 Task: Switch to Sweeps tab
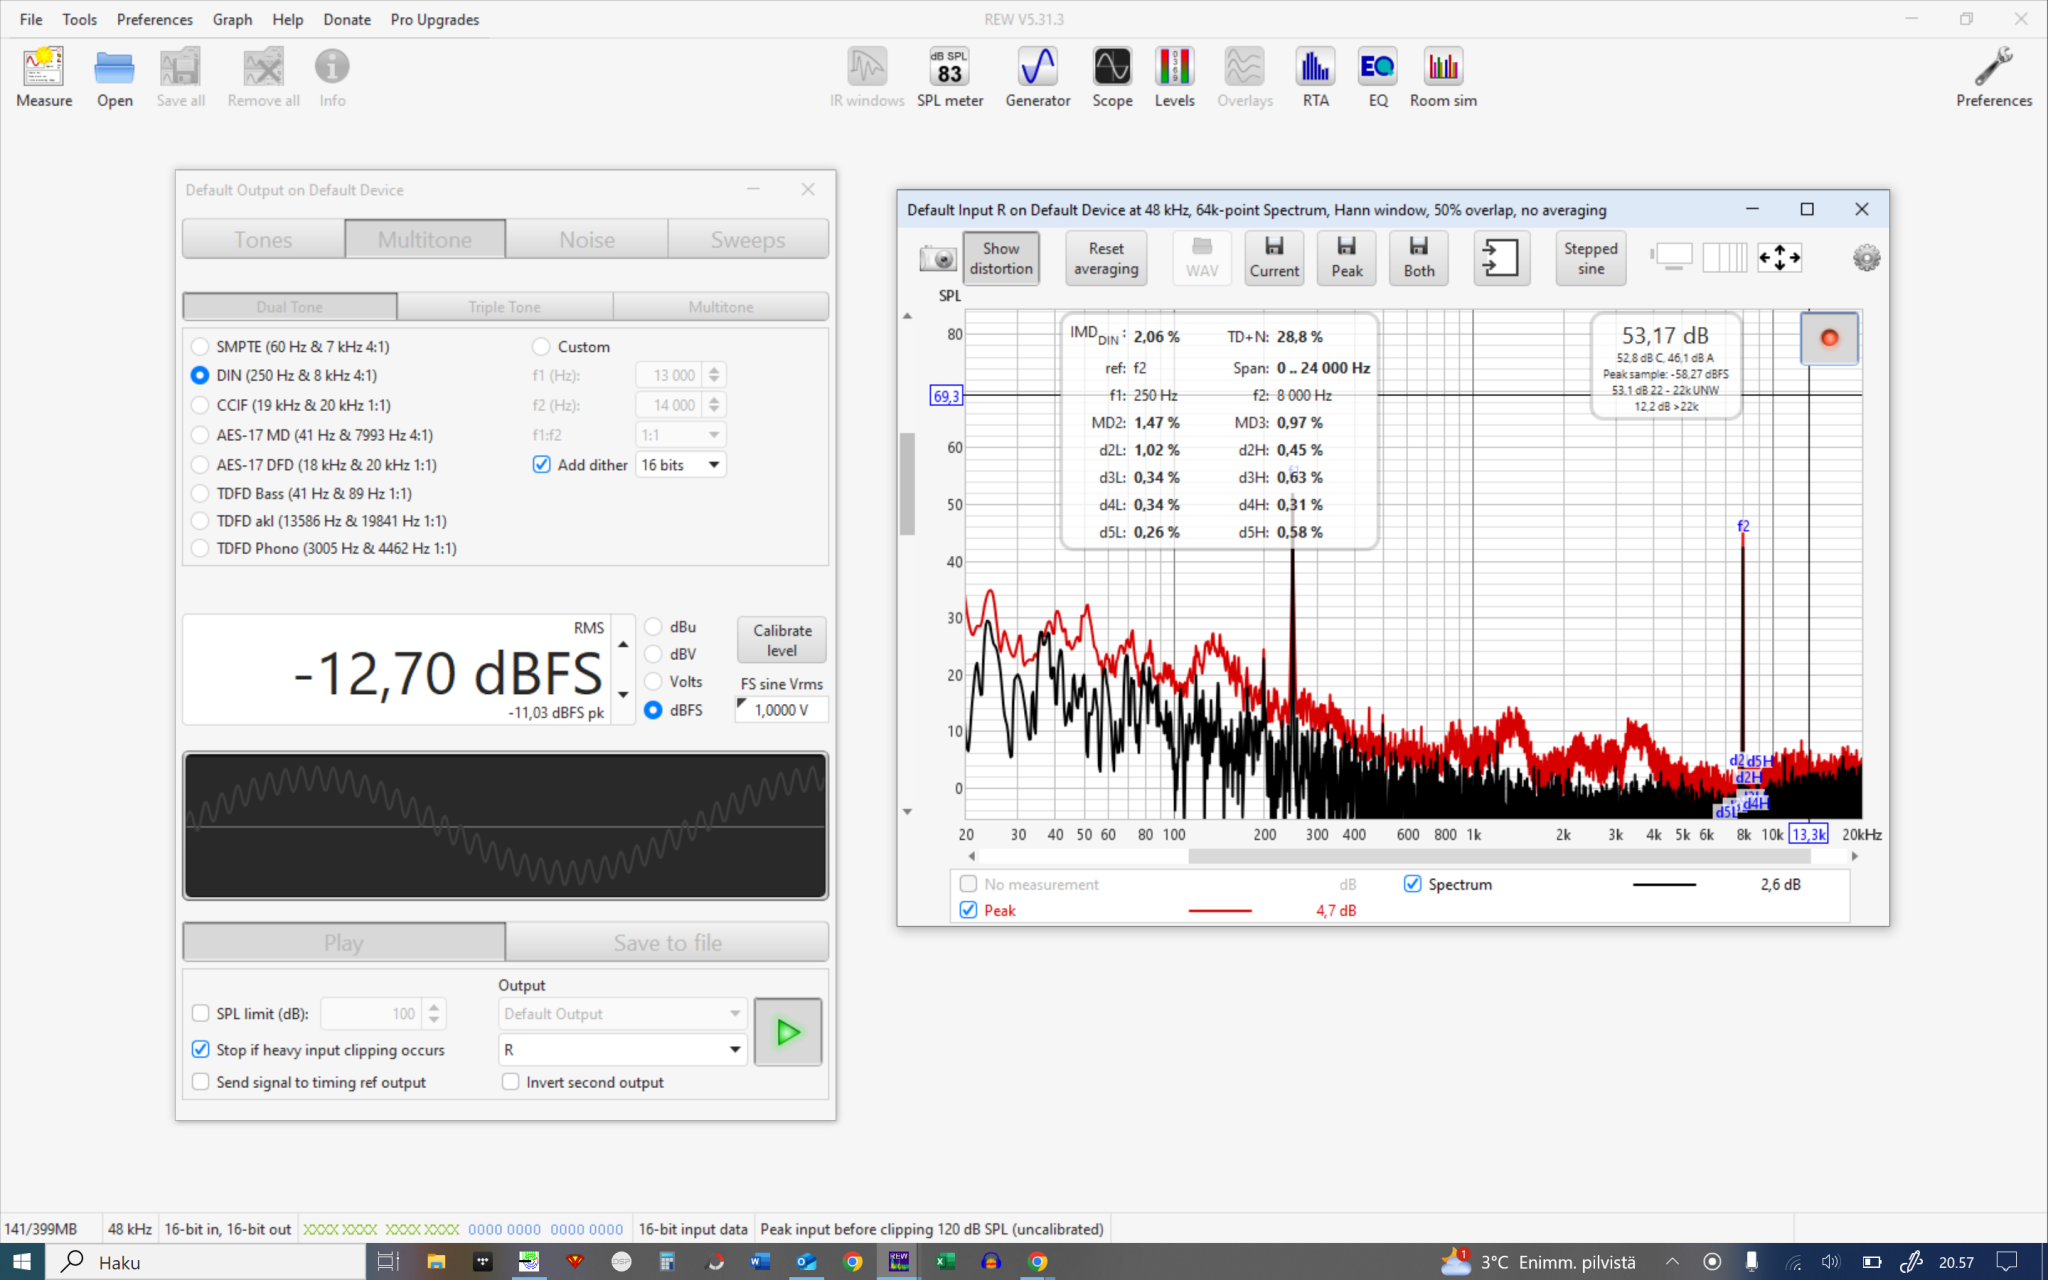pyautogui.click(x=748, y=240)
